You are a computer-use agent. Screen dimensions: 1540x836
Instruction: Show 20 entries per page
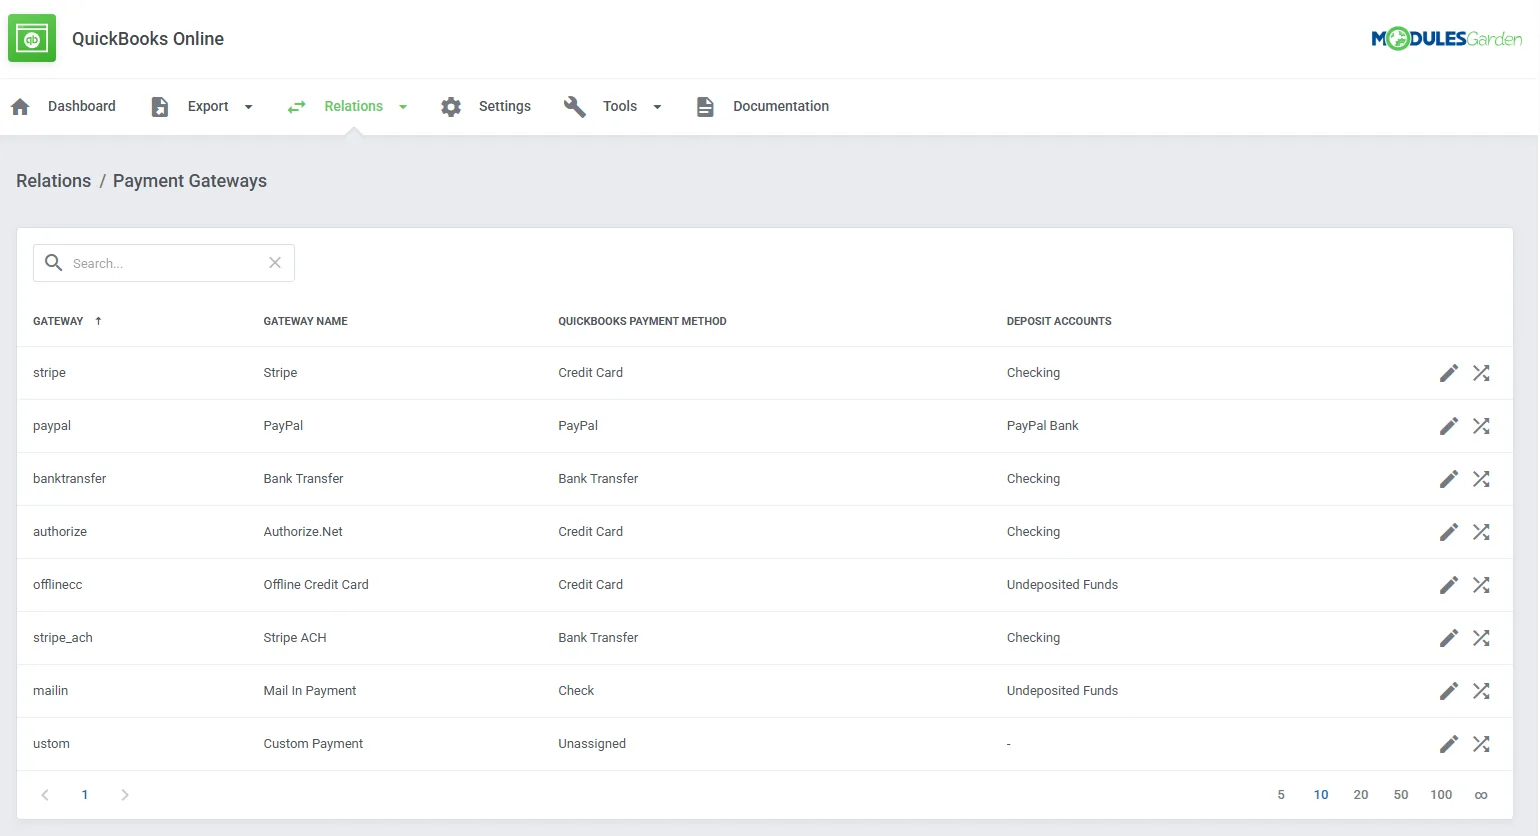tap(1361, 795)
